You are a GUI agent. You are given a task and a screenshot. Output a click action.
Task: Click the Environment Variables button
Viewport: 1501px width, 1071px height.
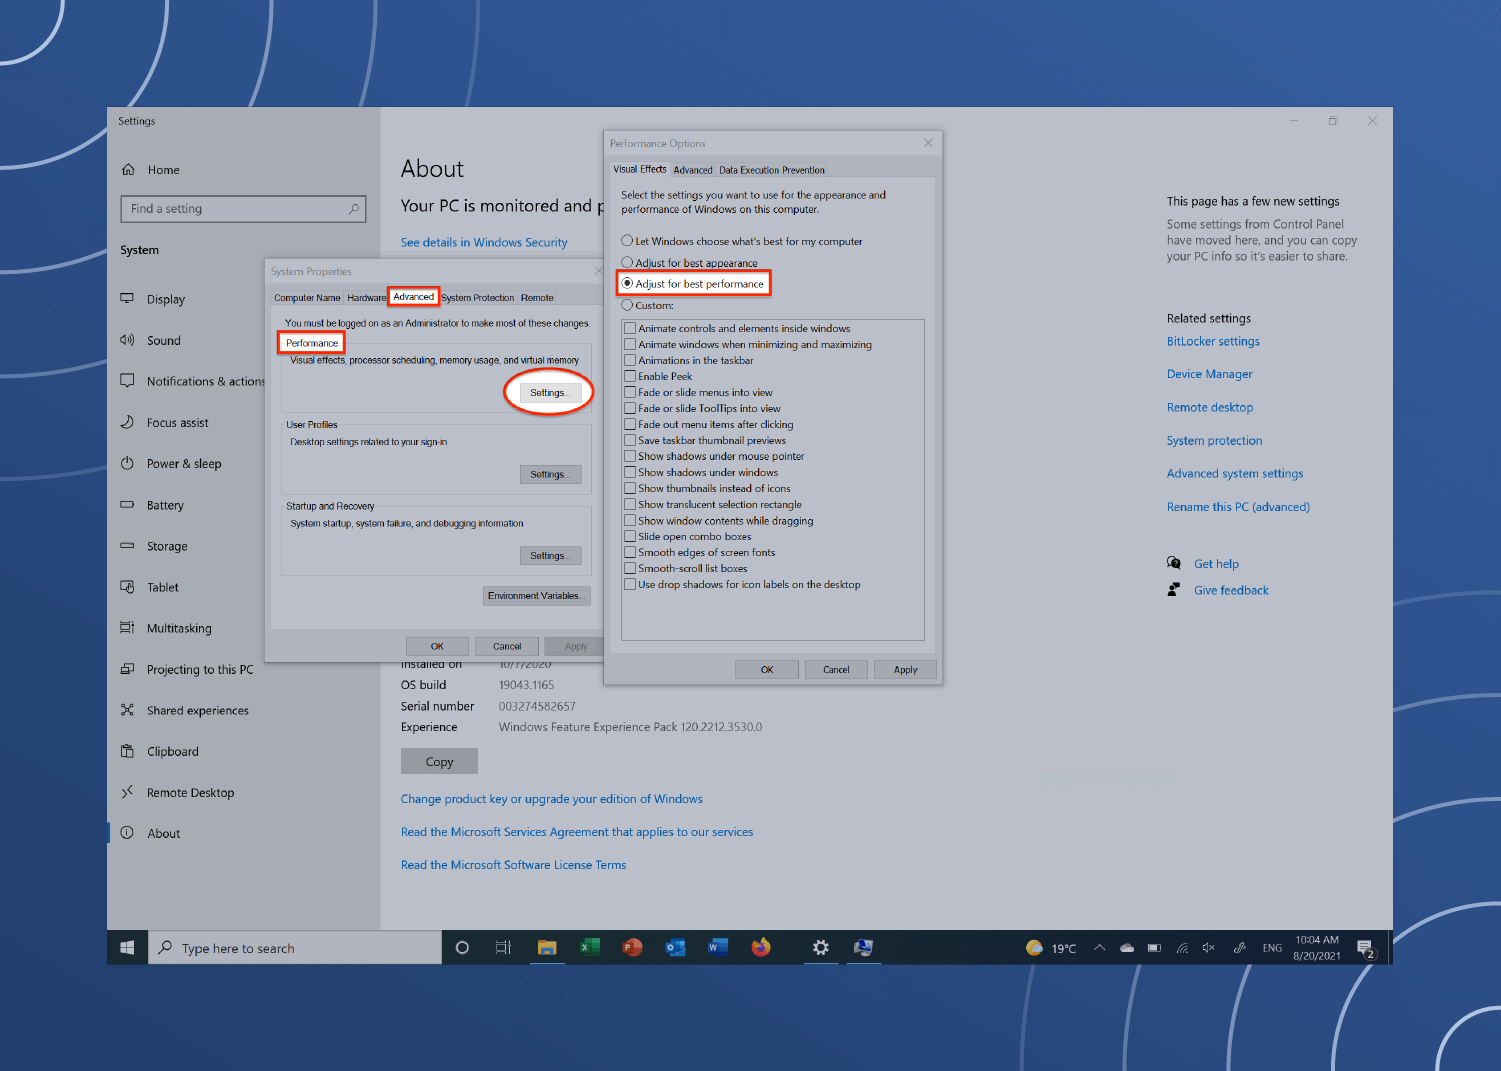[536, 595]
